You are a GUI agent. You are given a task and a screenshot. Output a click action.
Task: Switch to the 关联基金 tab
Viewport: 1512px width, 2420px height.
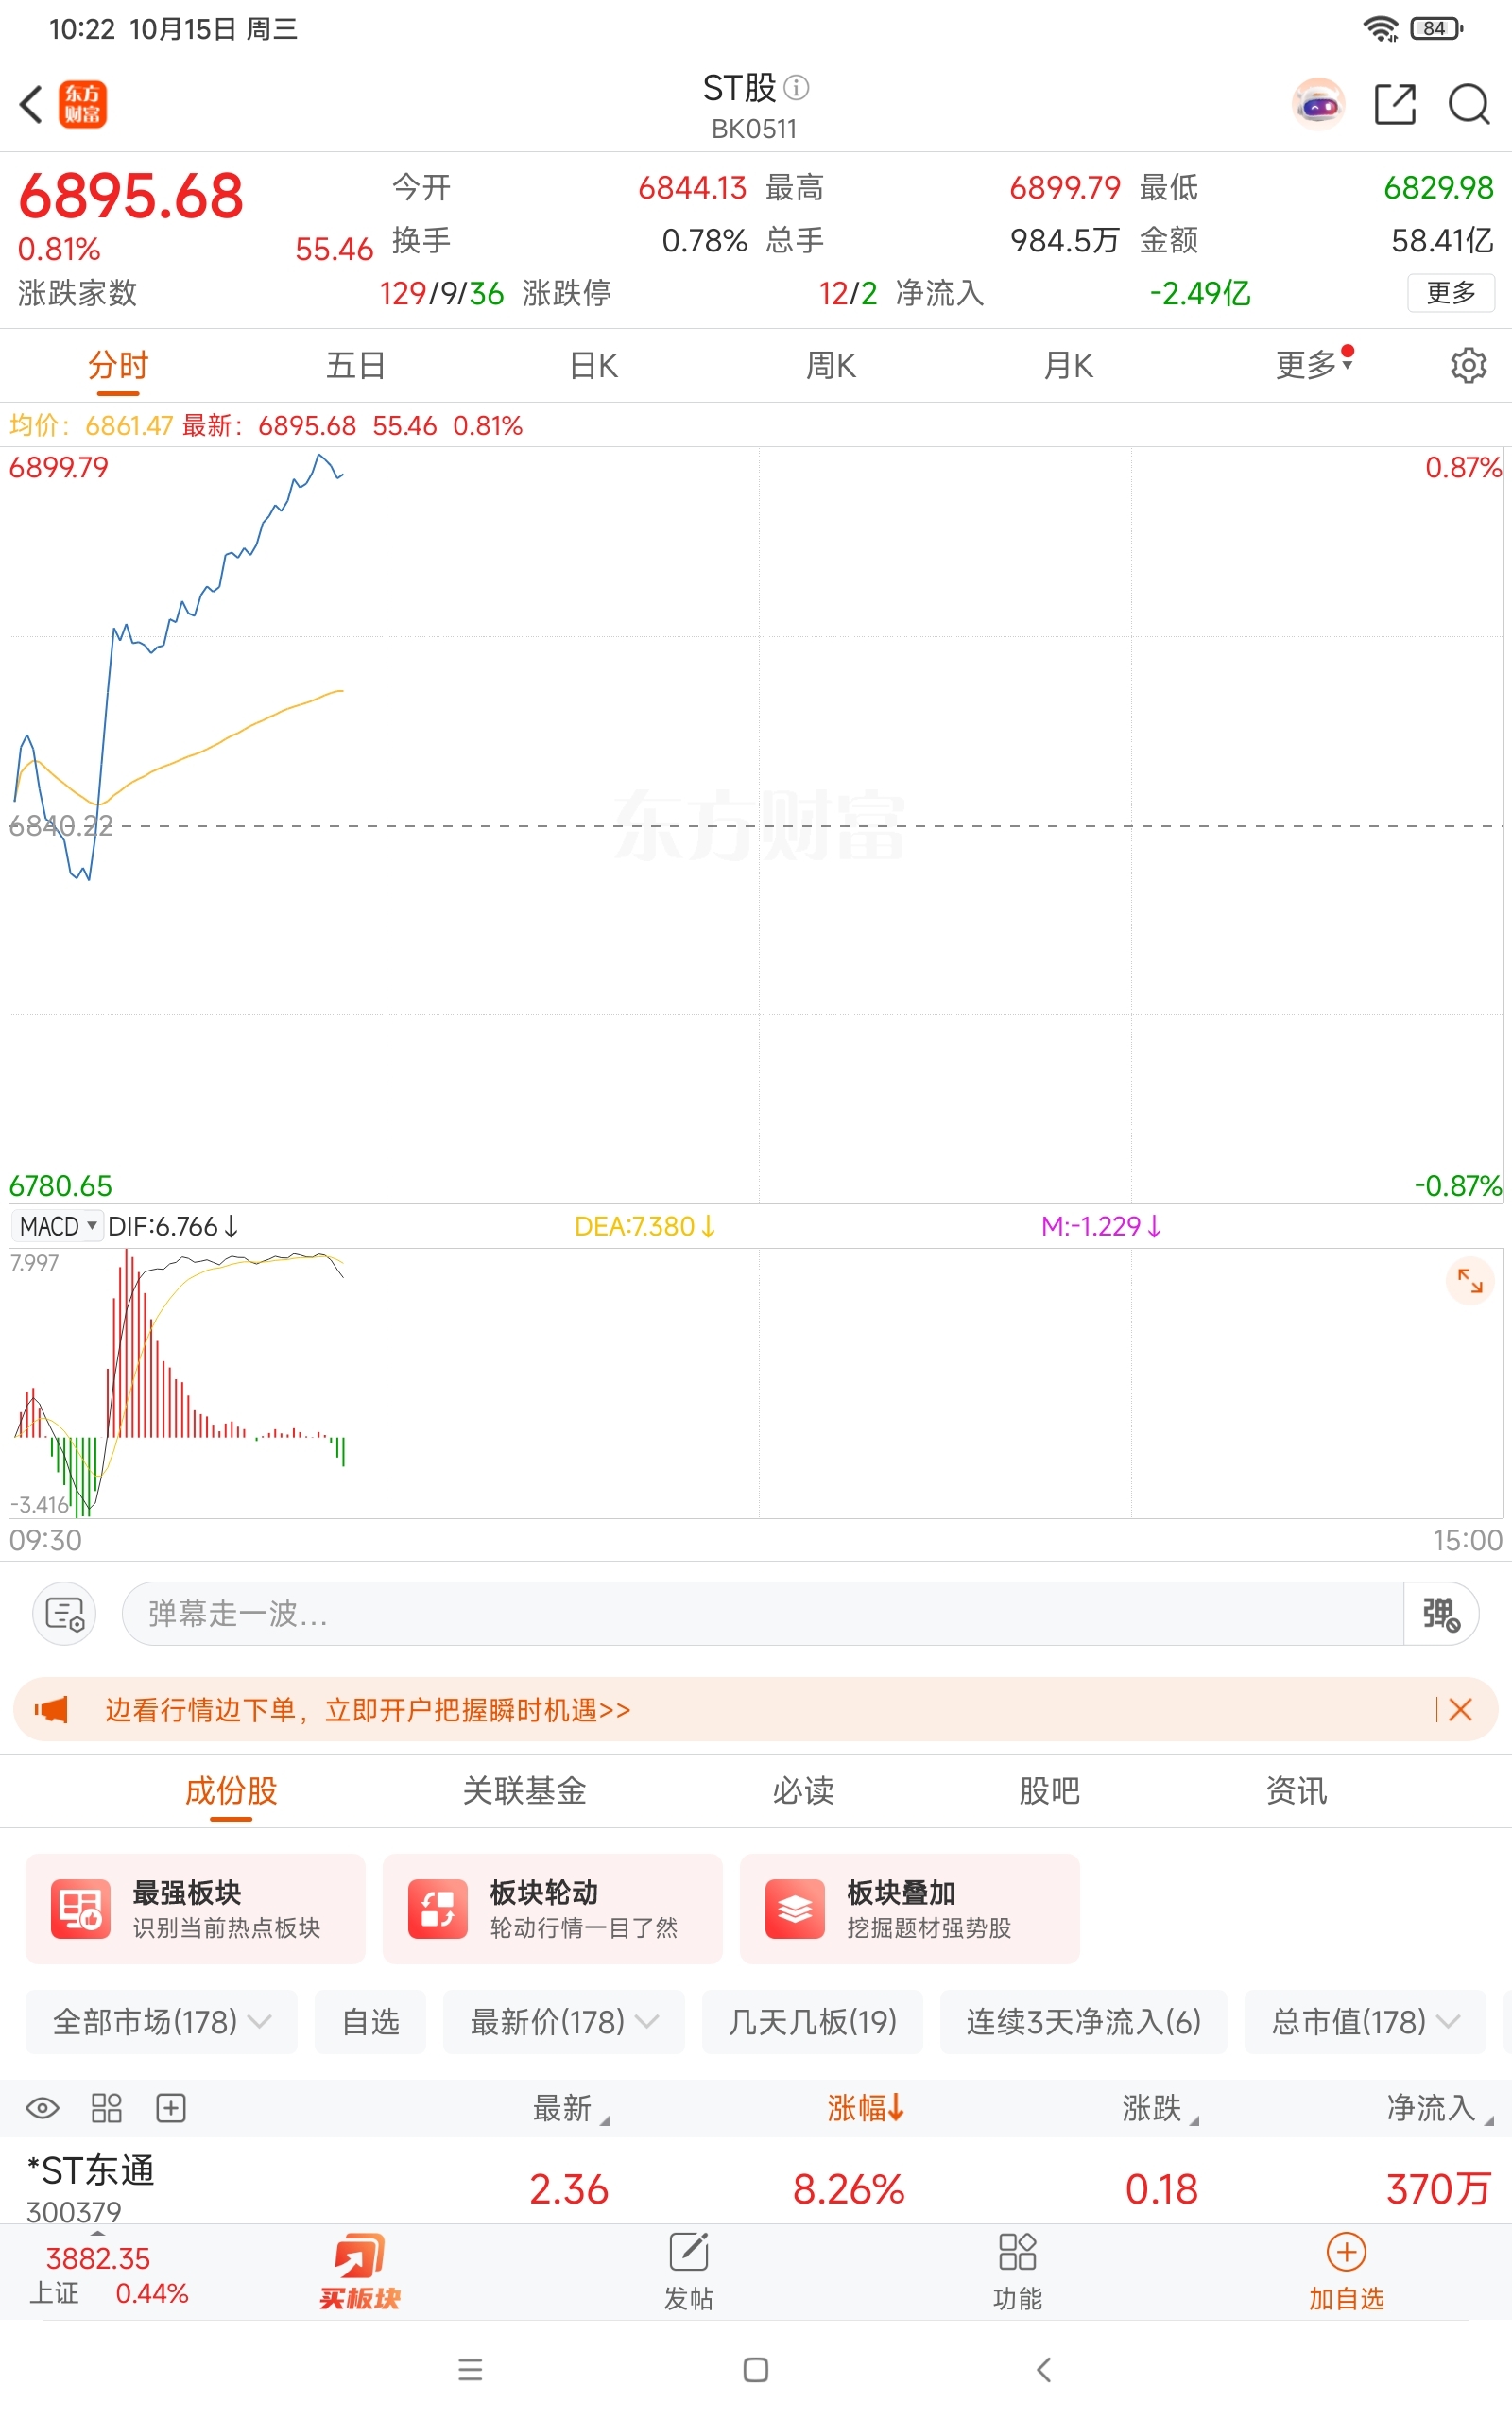524,1791
